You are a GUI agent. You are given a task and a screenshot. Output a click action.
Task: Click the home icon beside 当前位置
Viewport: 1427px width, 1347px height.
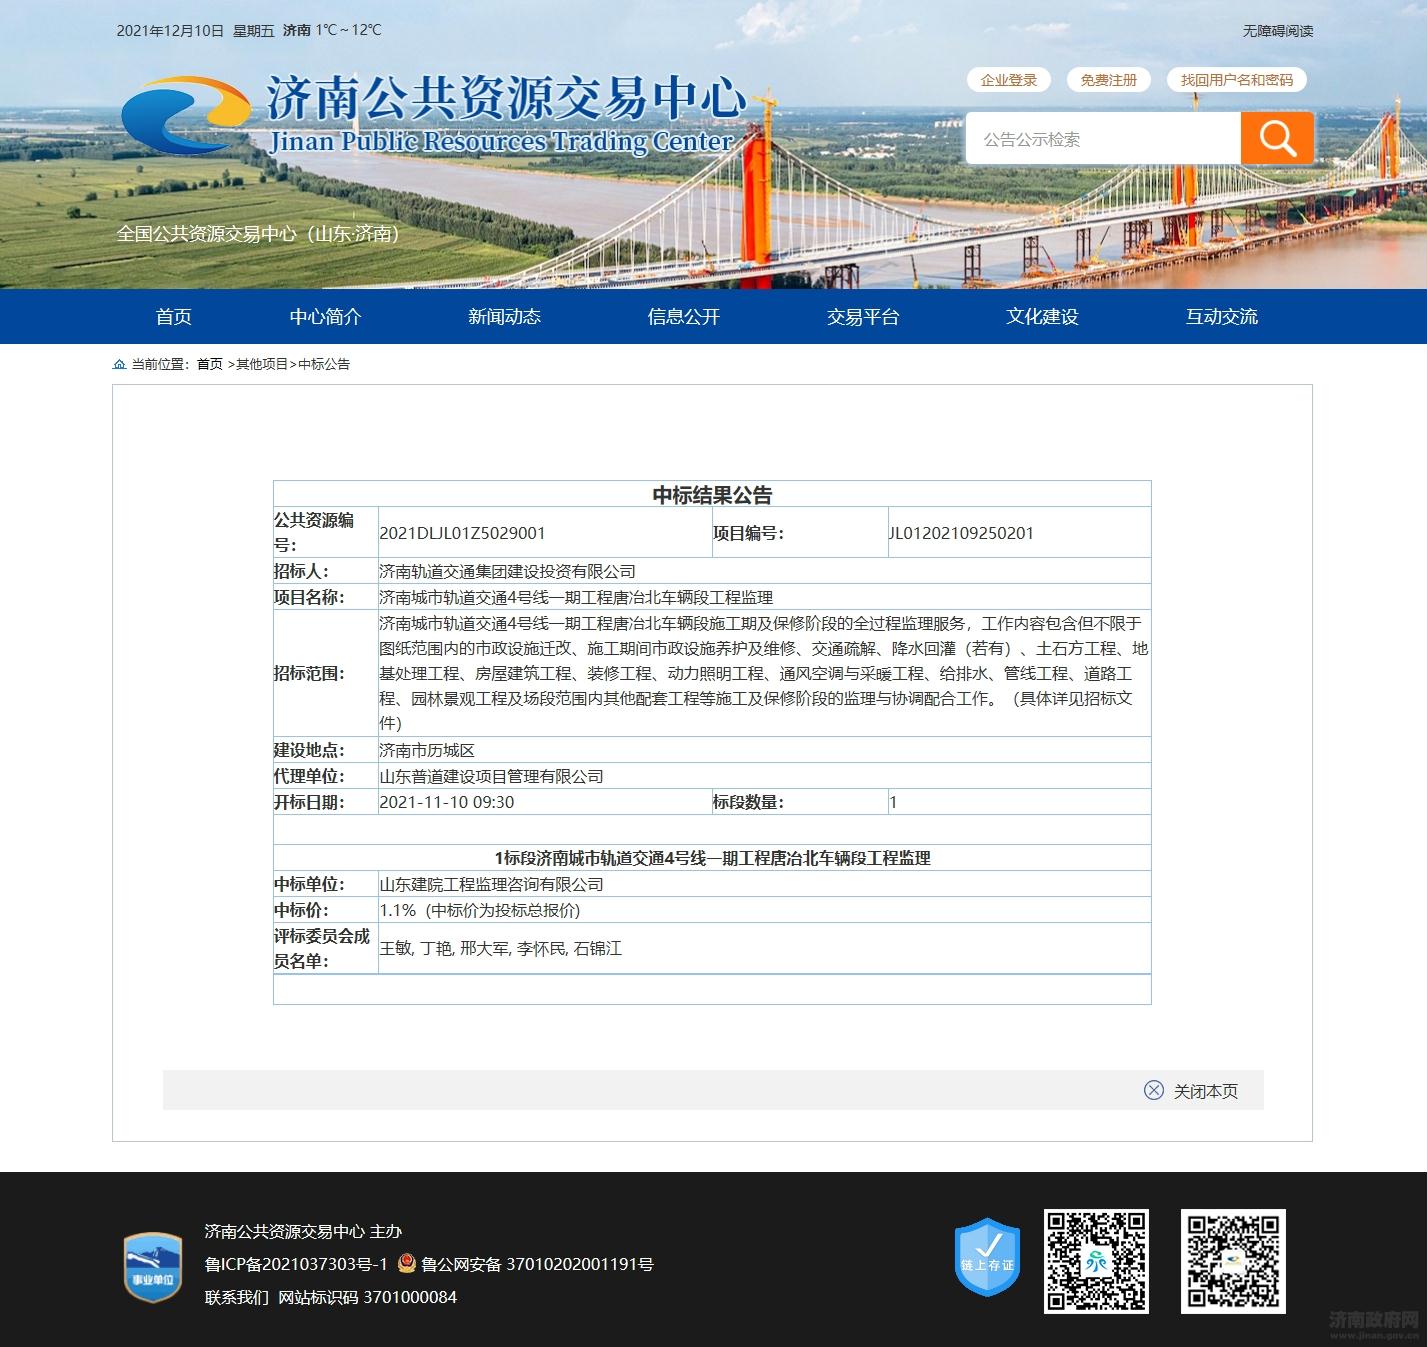pos(120,365)
